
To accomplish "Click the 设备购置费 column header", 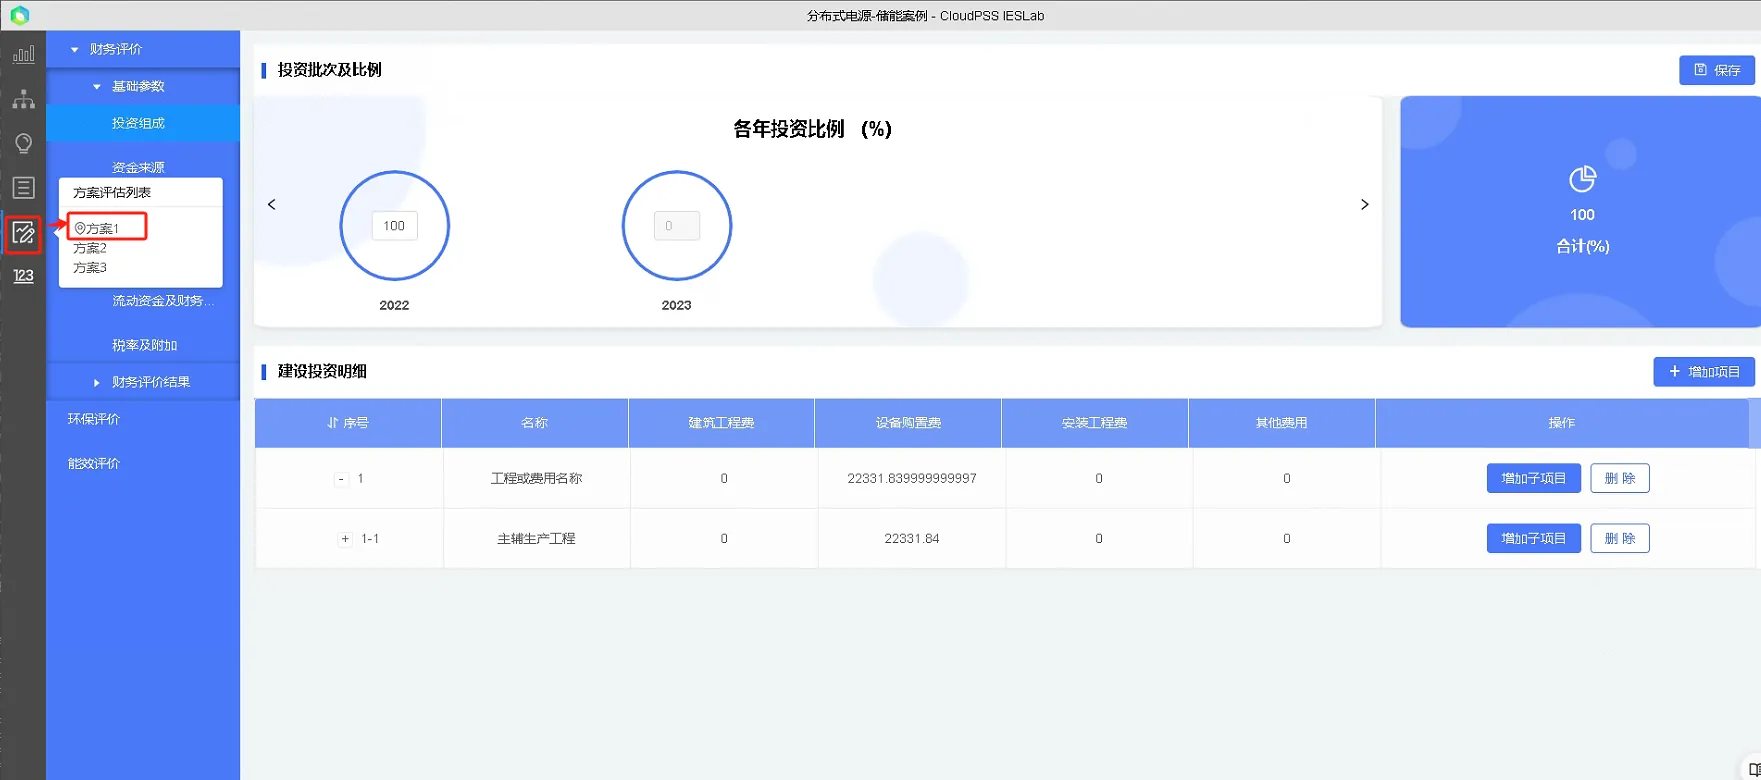I will 908,423.
